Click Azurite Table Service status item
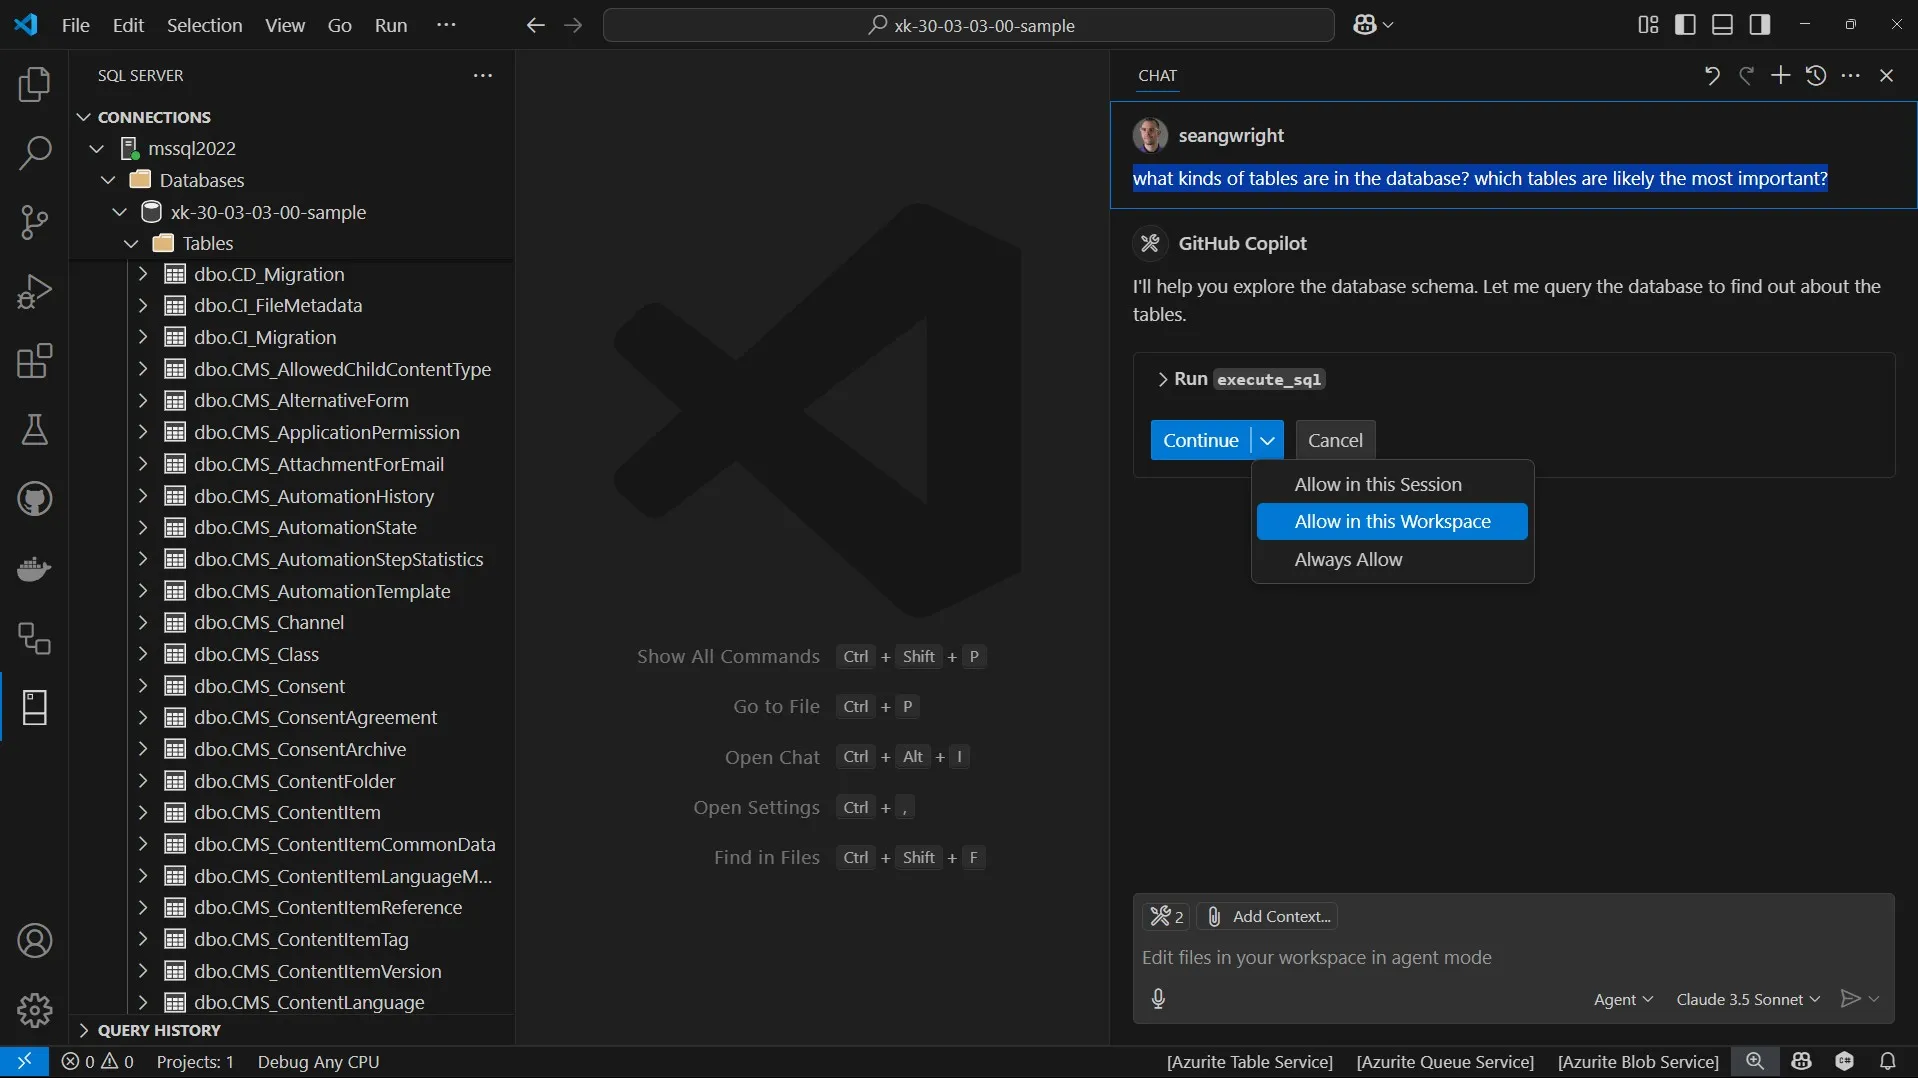Screen dimensions: 1918x1078 1249,1062
